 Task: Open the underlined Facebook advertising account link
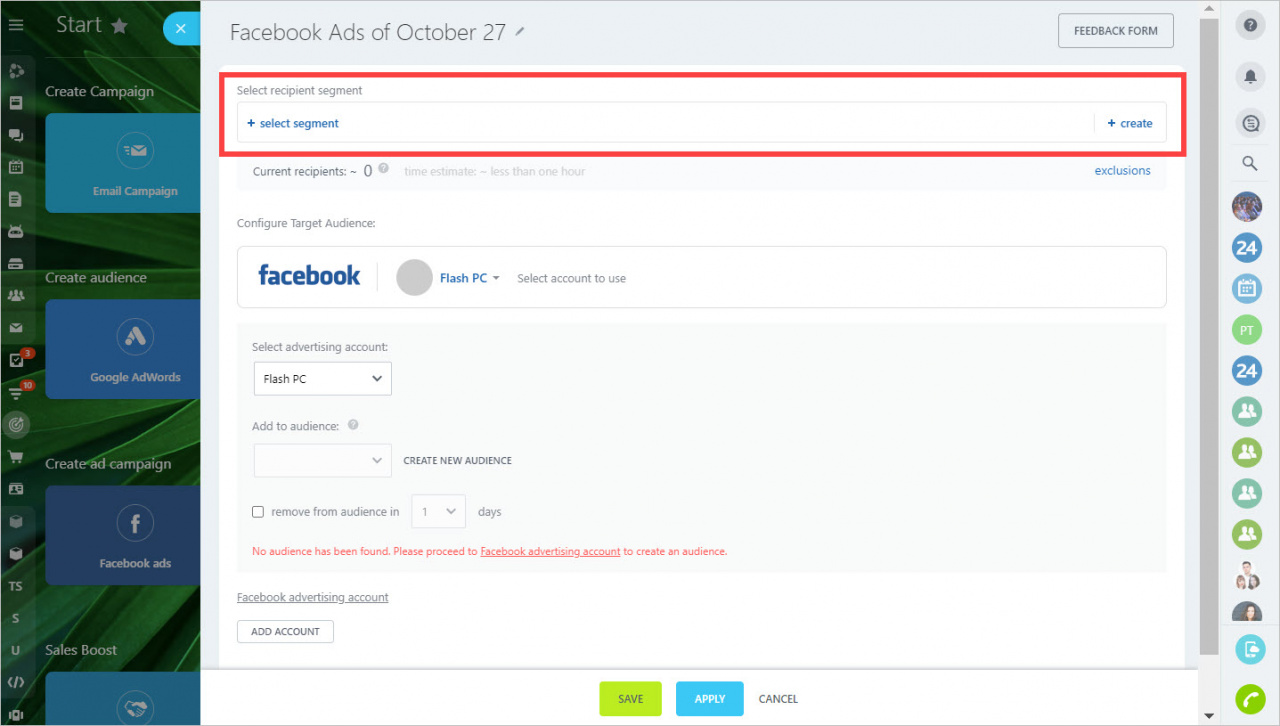[312, 597]
